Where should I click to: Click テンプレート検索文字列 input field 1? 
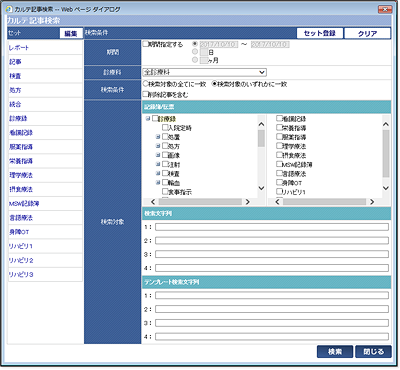[x=272, y=295]
